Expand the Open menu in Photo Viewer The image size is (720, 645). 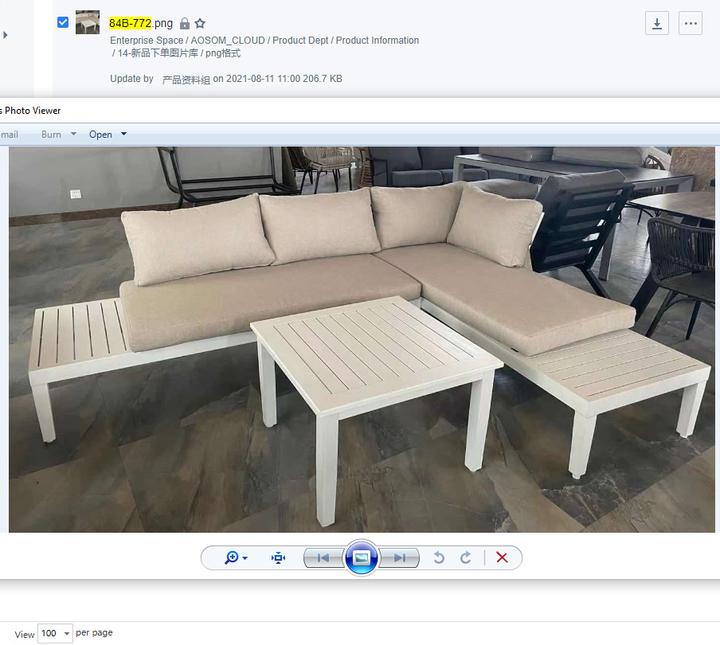pos(108,134)
